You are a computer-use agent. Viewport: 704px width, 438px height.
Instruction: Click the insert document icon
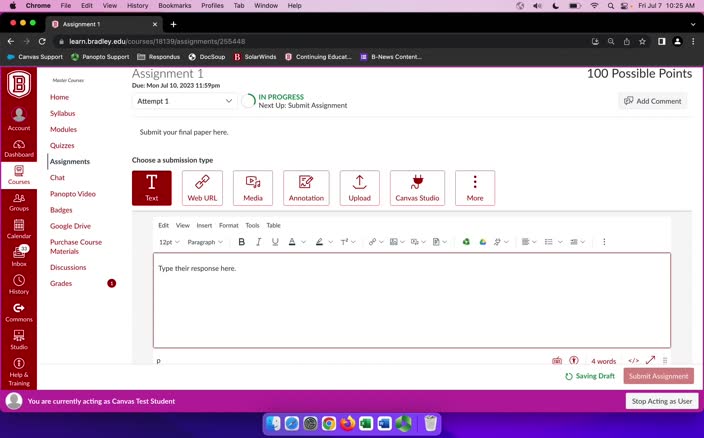(436, 242)
